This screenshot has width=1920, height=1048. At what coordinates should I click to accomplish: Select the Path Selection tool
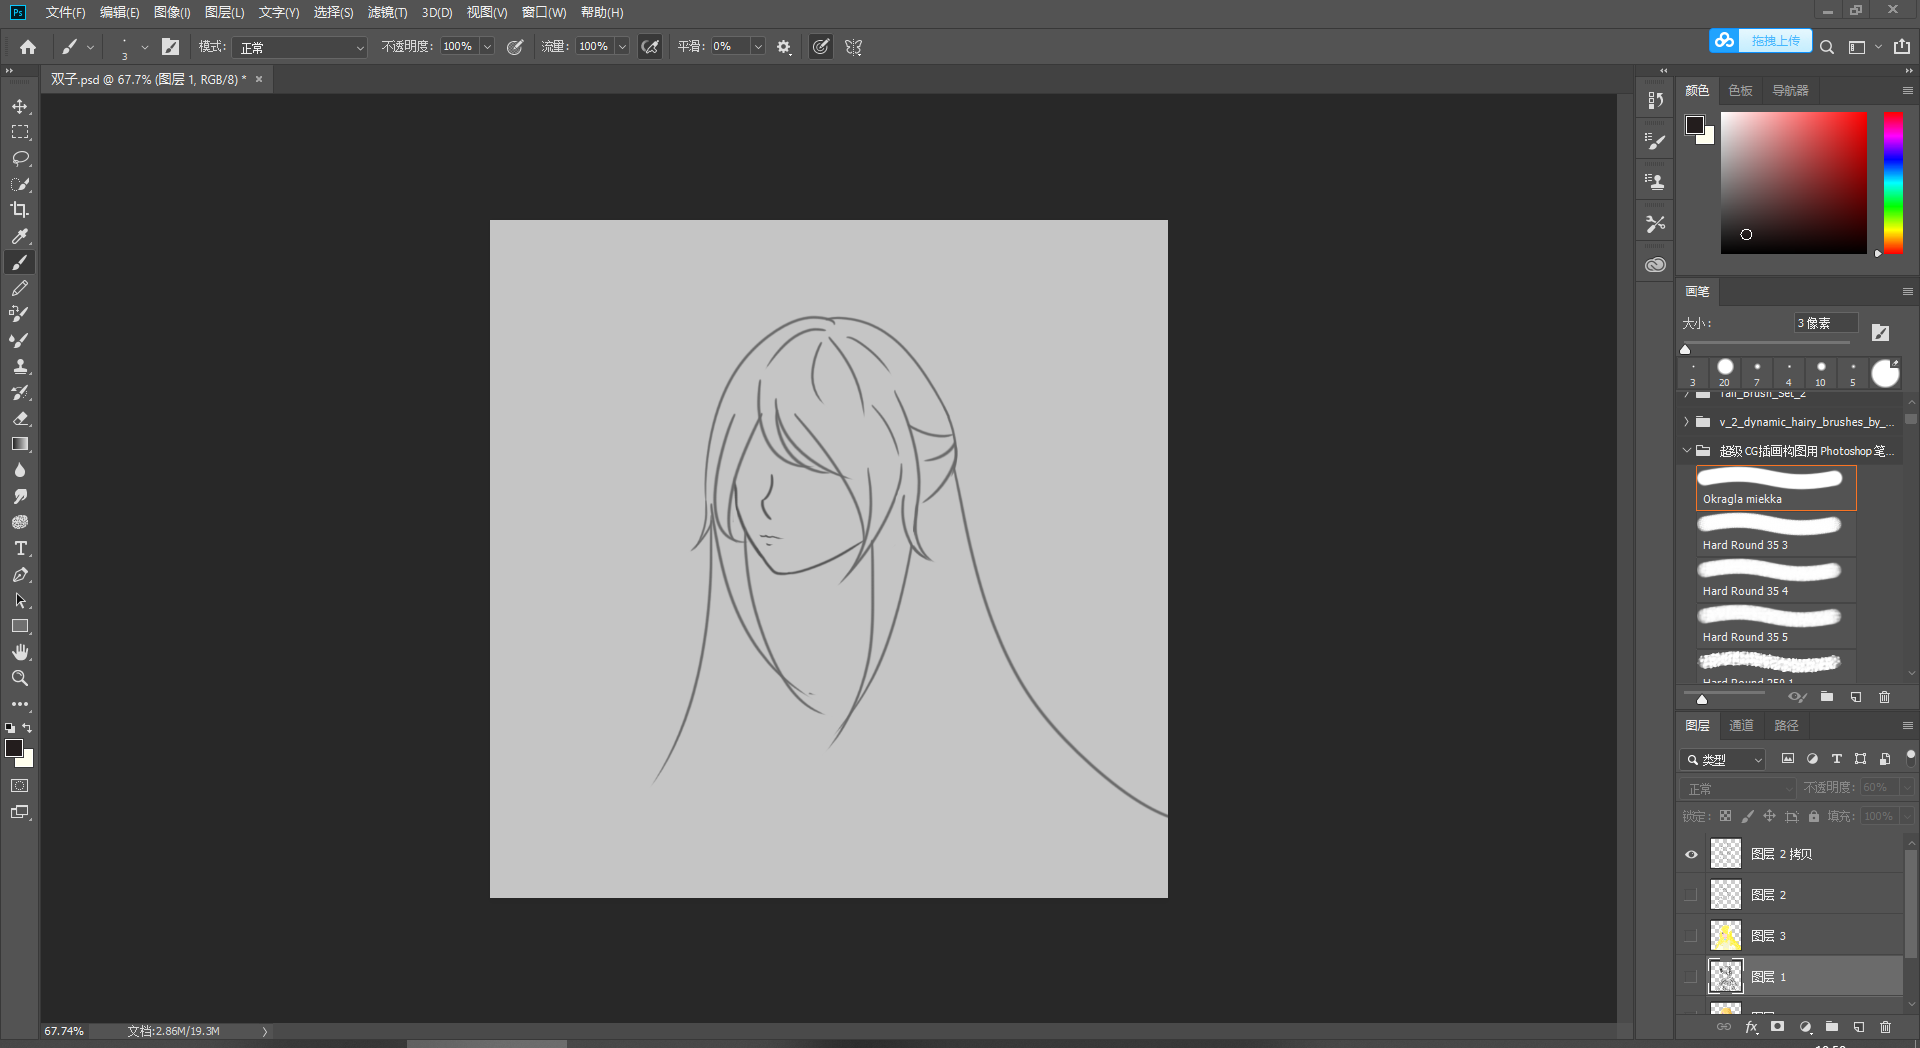click(x=20, y=600)
